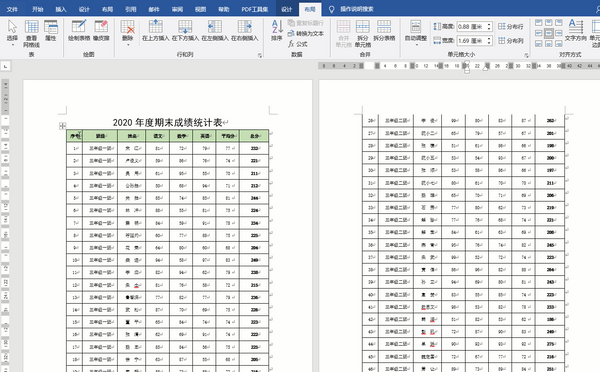
Task: Click the 宽度 column width icon
Action: (x=437, y=41)
